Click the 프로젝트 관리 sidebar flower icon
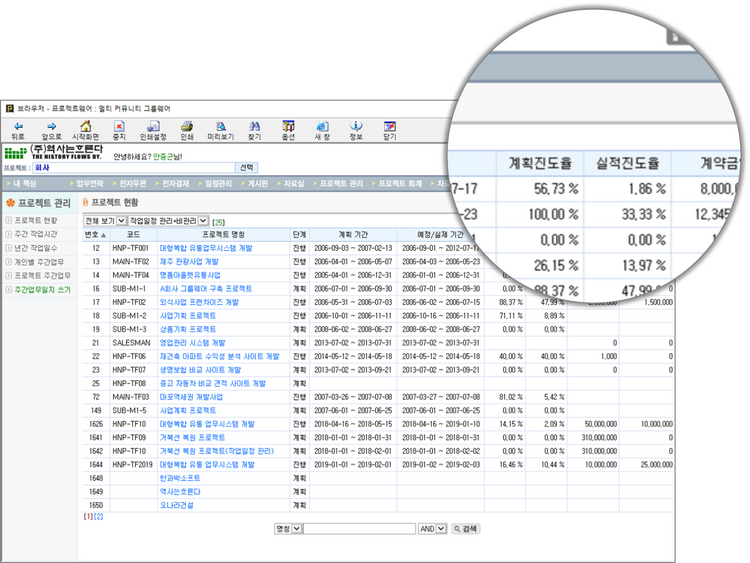The image size is (750, 563). (11, 203)
